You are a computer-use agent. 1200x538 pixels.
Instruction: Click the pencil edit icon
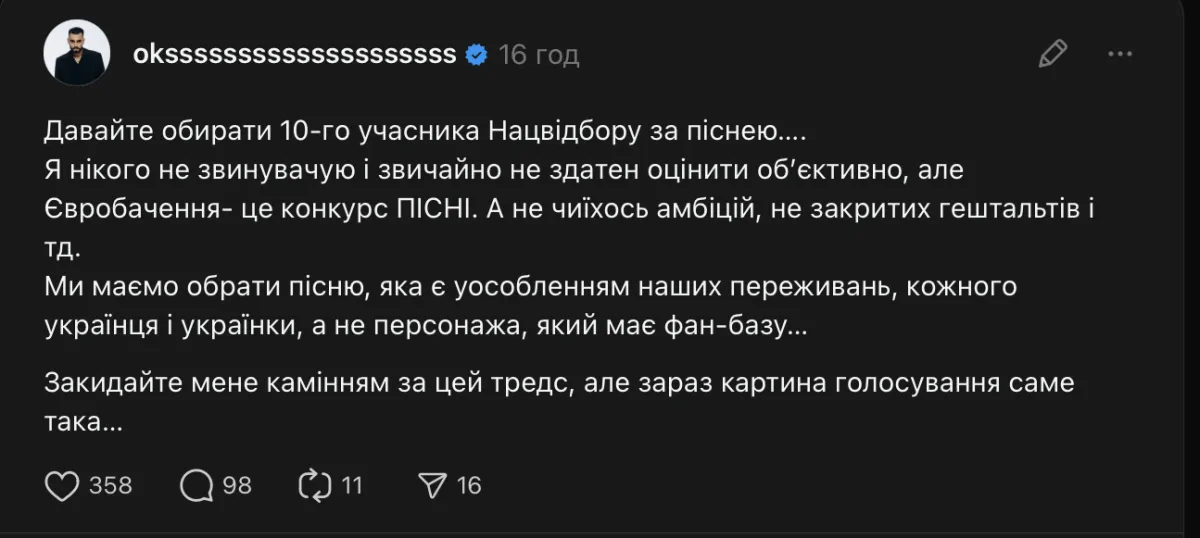[x=1053, y=53]
